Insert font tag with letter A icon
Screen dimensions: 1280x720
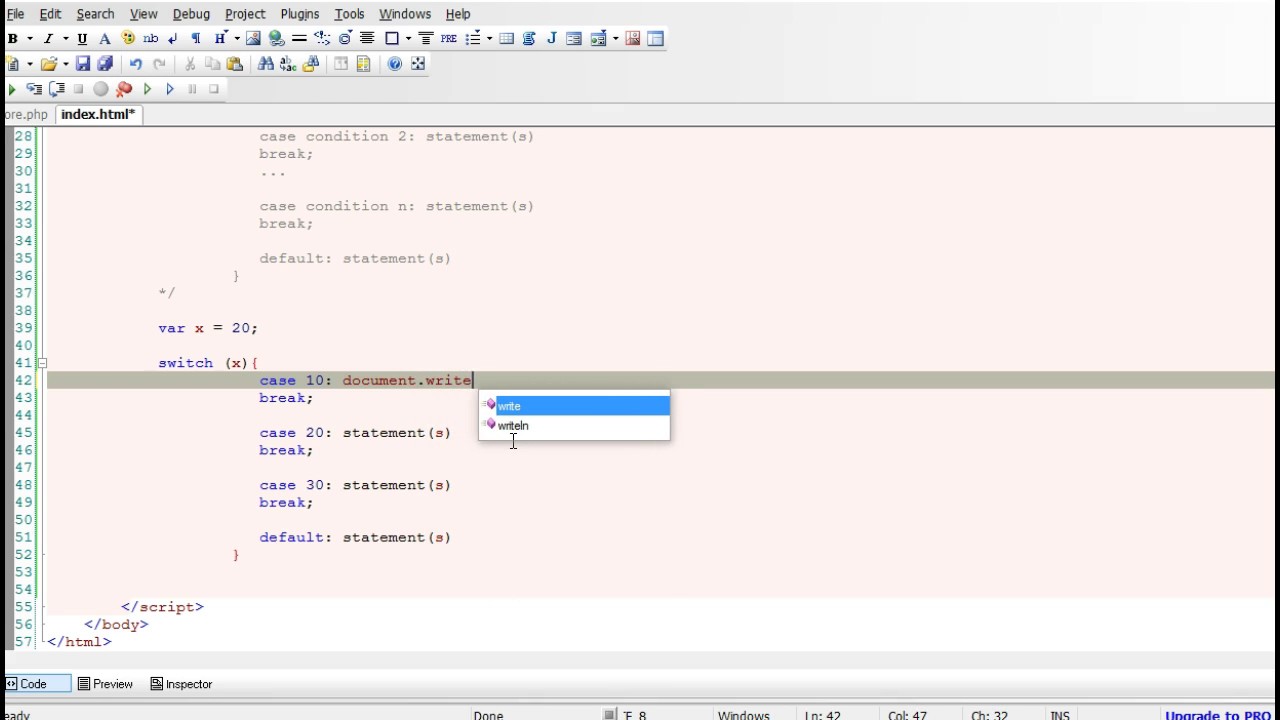coord(104,39)
